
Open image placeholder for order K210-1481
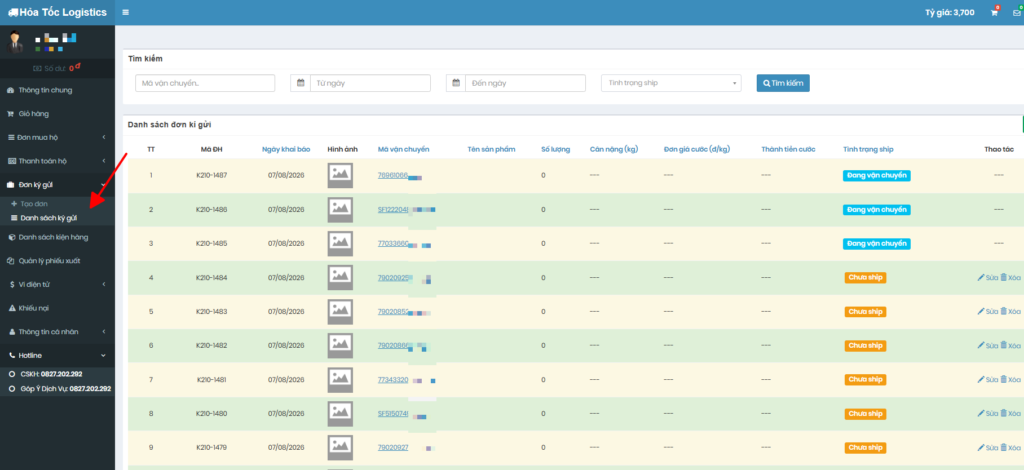[x=340, y=379]
